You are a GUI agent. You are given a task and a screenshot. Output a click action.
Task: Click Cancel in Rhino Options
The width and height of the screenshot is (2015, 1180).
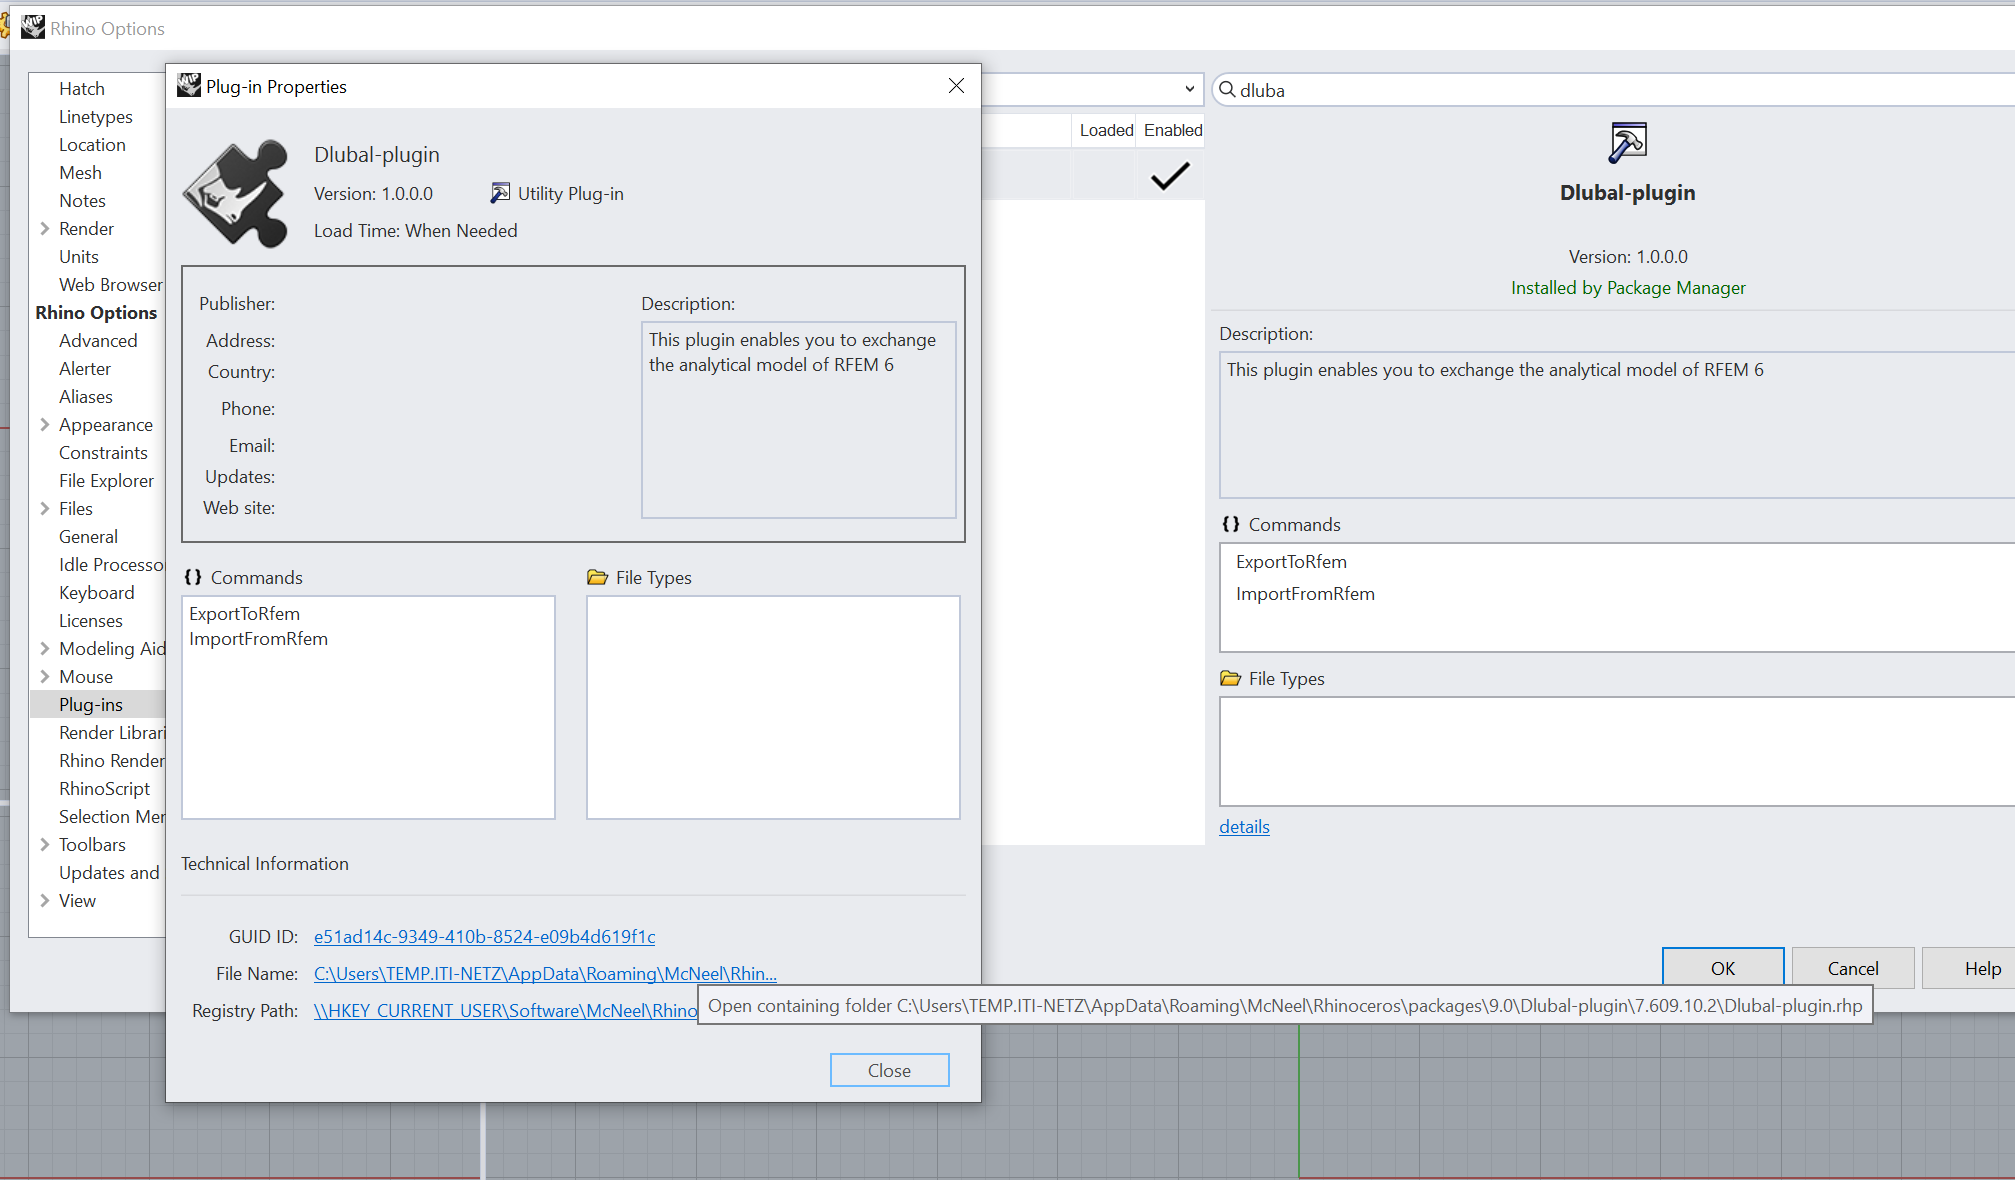pos(1853,968)
